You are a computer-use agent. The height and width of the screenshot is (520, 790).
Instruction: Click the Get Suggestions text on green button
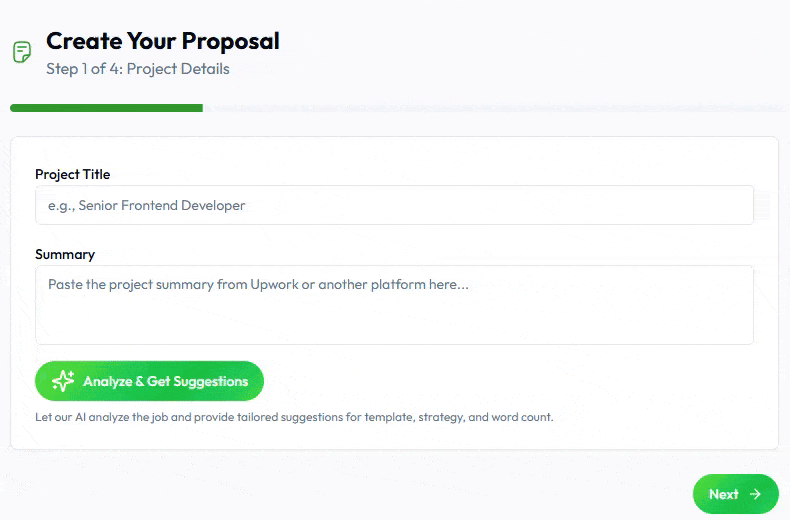pos(197,381)
